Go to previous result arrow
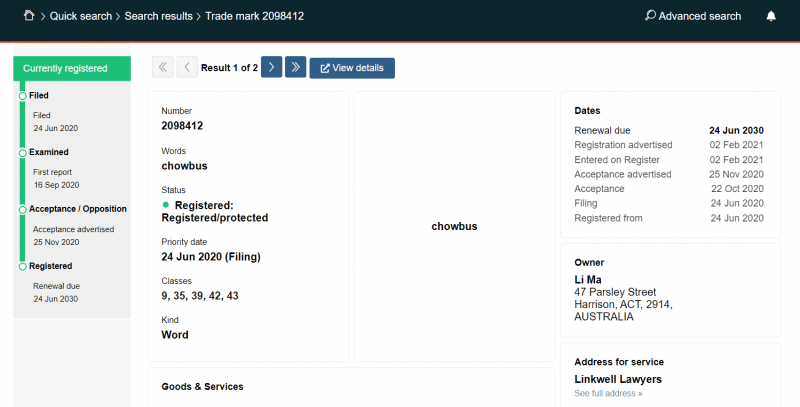Viewport: 800px width, 407px height. 187,67
